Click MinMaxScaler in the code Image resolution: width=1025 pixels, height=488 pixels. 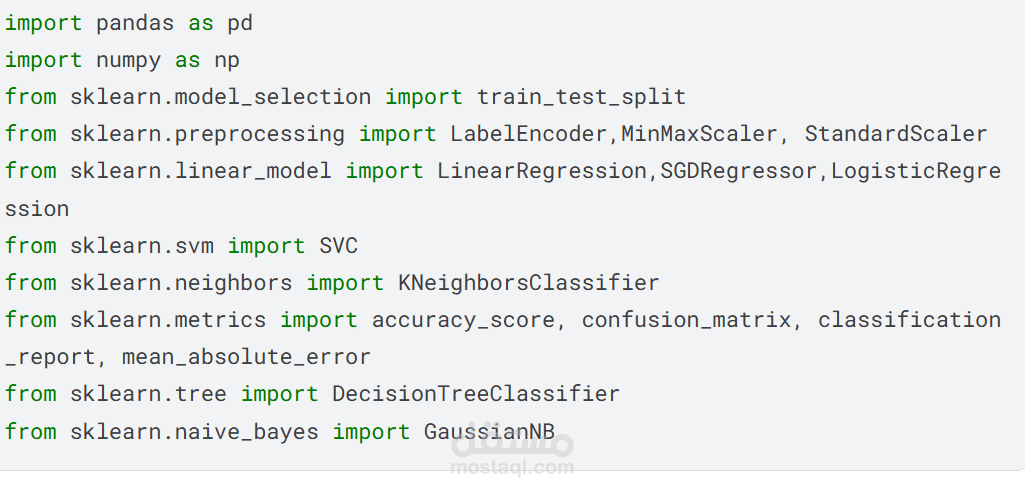[x=699, y=134]
